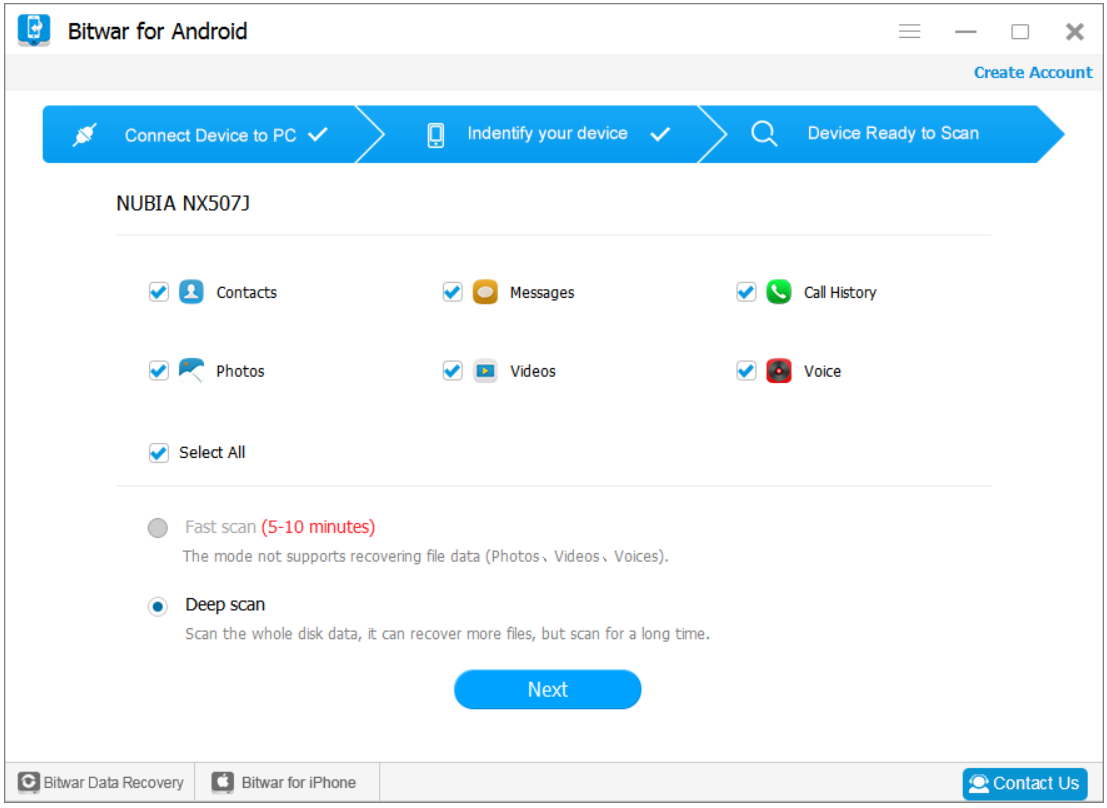Open the Create Account link

pyautogui.click(x=1033, y=72)
